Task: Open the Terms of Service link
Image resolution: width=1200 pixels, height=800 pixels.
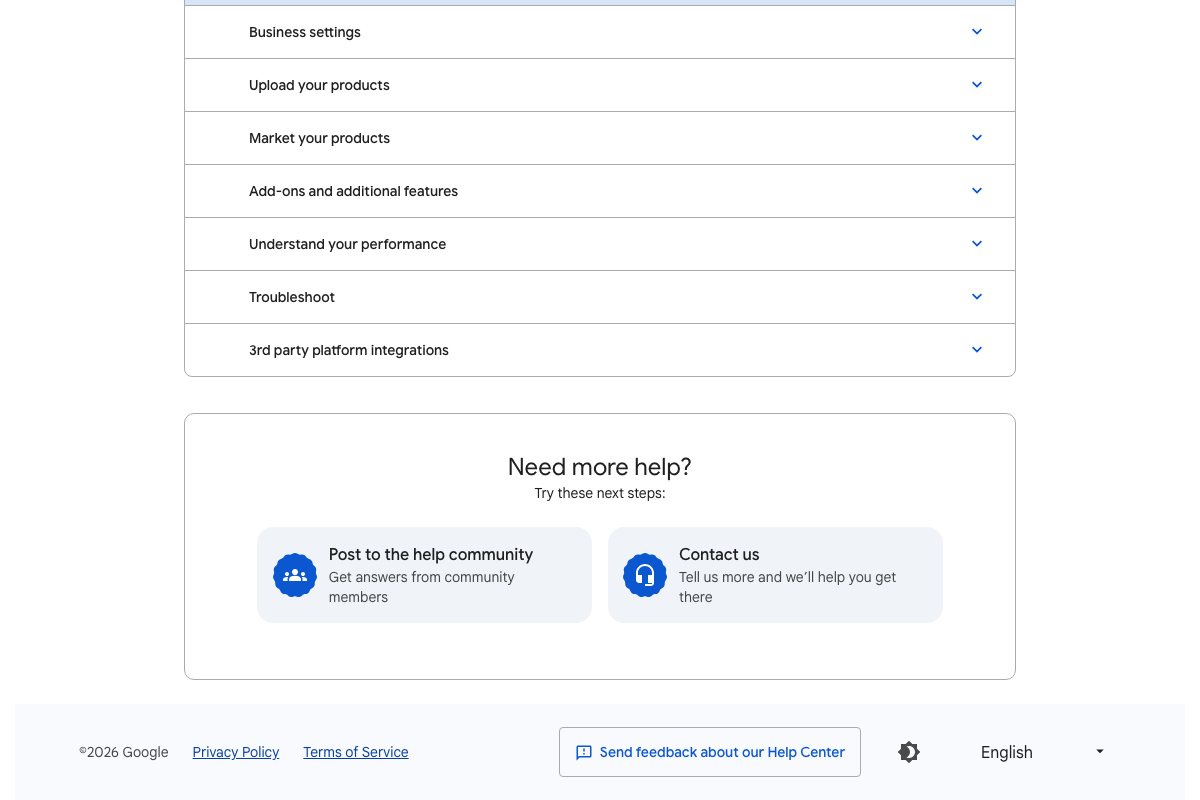Action: pyautogui.click(x=356, y=752)
